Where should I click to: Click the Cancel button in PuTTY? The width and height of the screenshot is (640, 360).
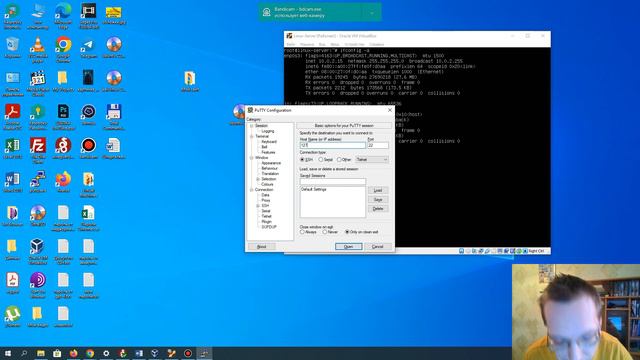pos(378,247)
